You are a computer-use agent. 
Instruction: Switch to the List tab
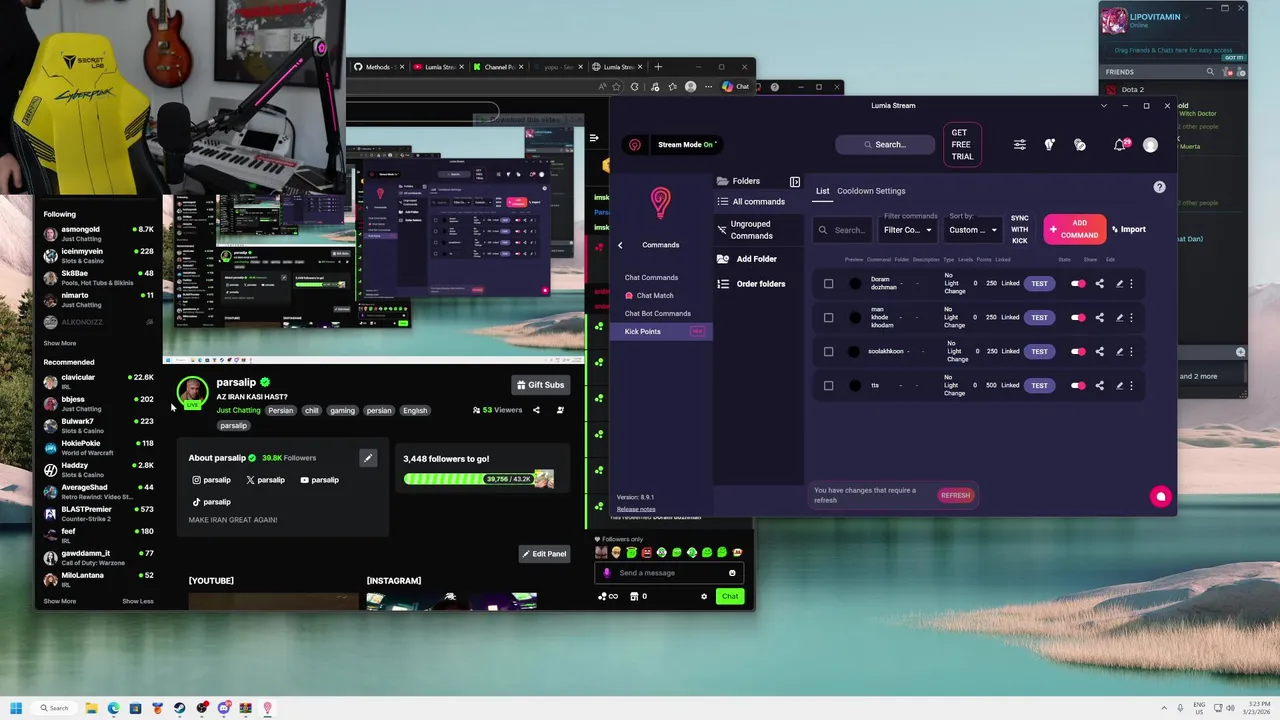click(822, 191)
